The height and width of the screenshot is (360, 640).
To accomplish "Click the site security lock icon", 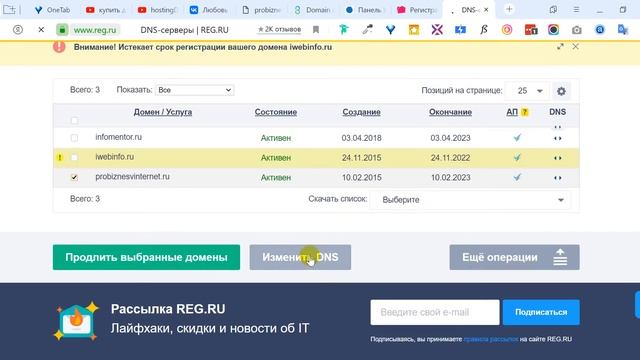I will click(62, 30).
